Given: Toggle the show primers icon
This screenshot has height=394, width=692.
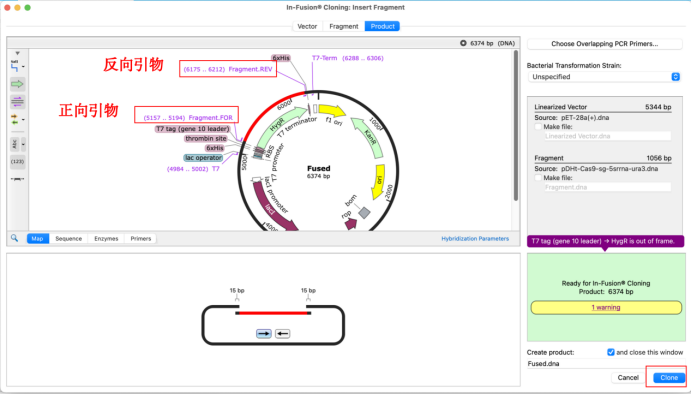Looking at the screenshot, I should click(17, 102).
